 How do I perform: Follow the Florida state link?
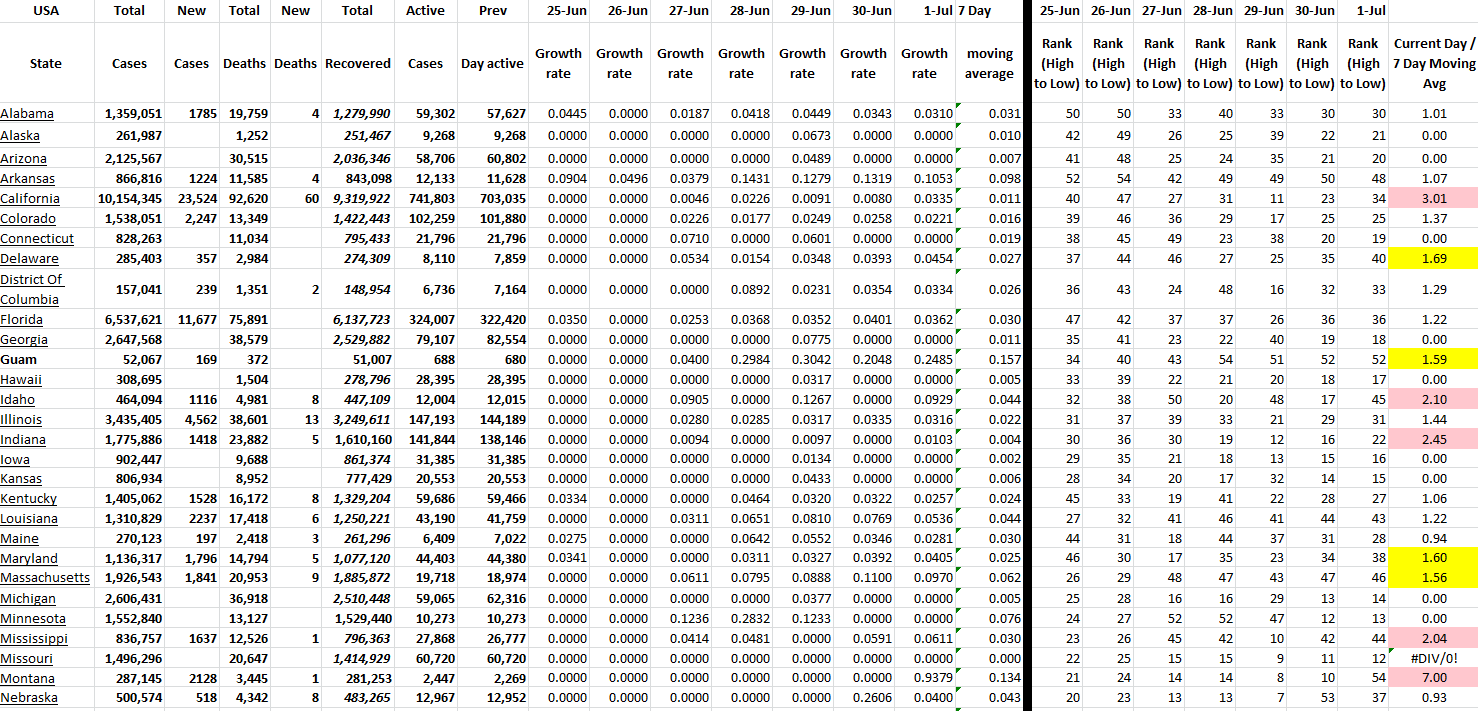(24, 320)
